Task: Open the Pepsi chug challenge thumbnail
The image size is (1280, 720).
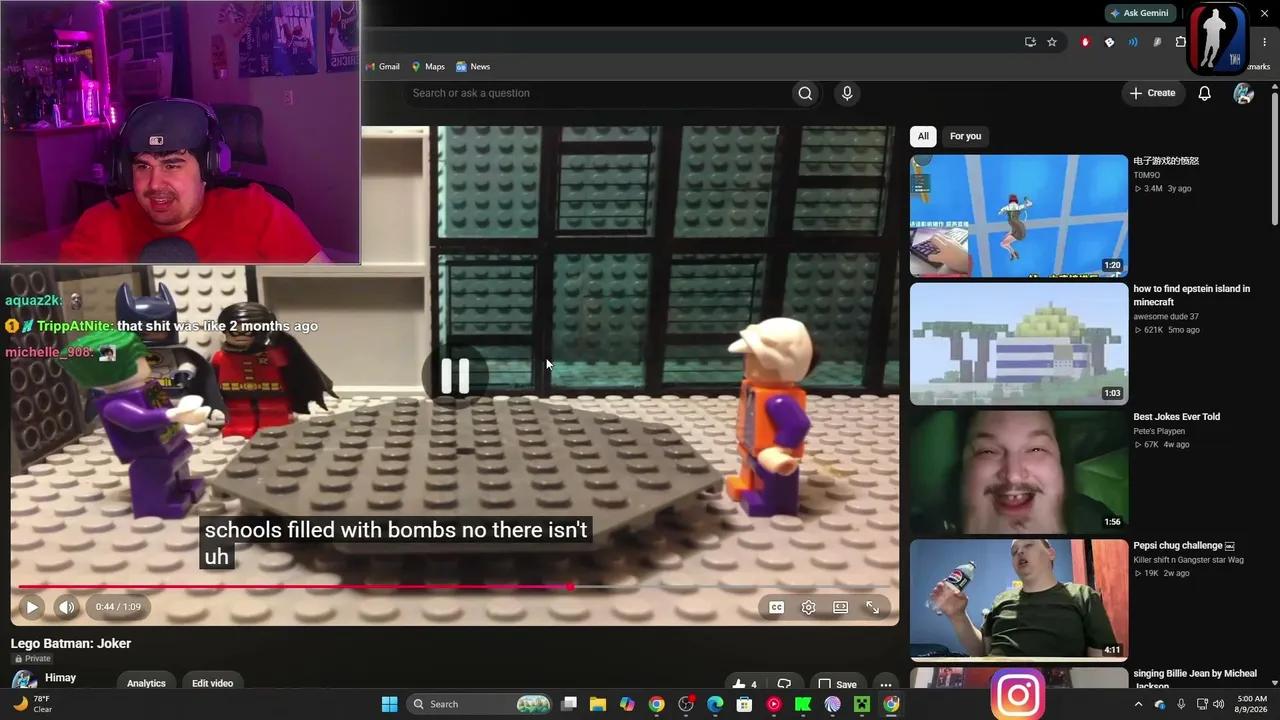Action: 1018,600
